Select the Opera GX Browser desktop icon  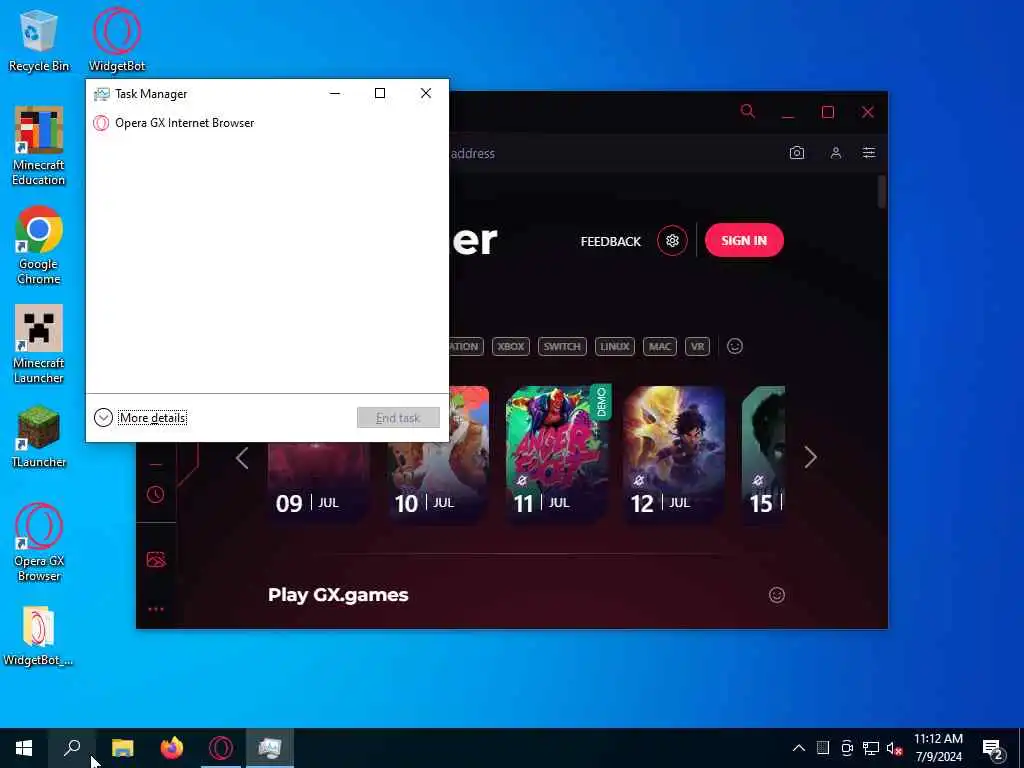(39, 542)
